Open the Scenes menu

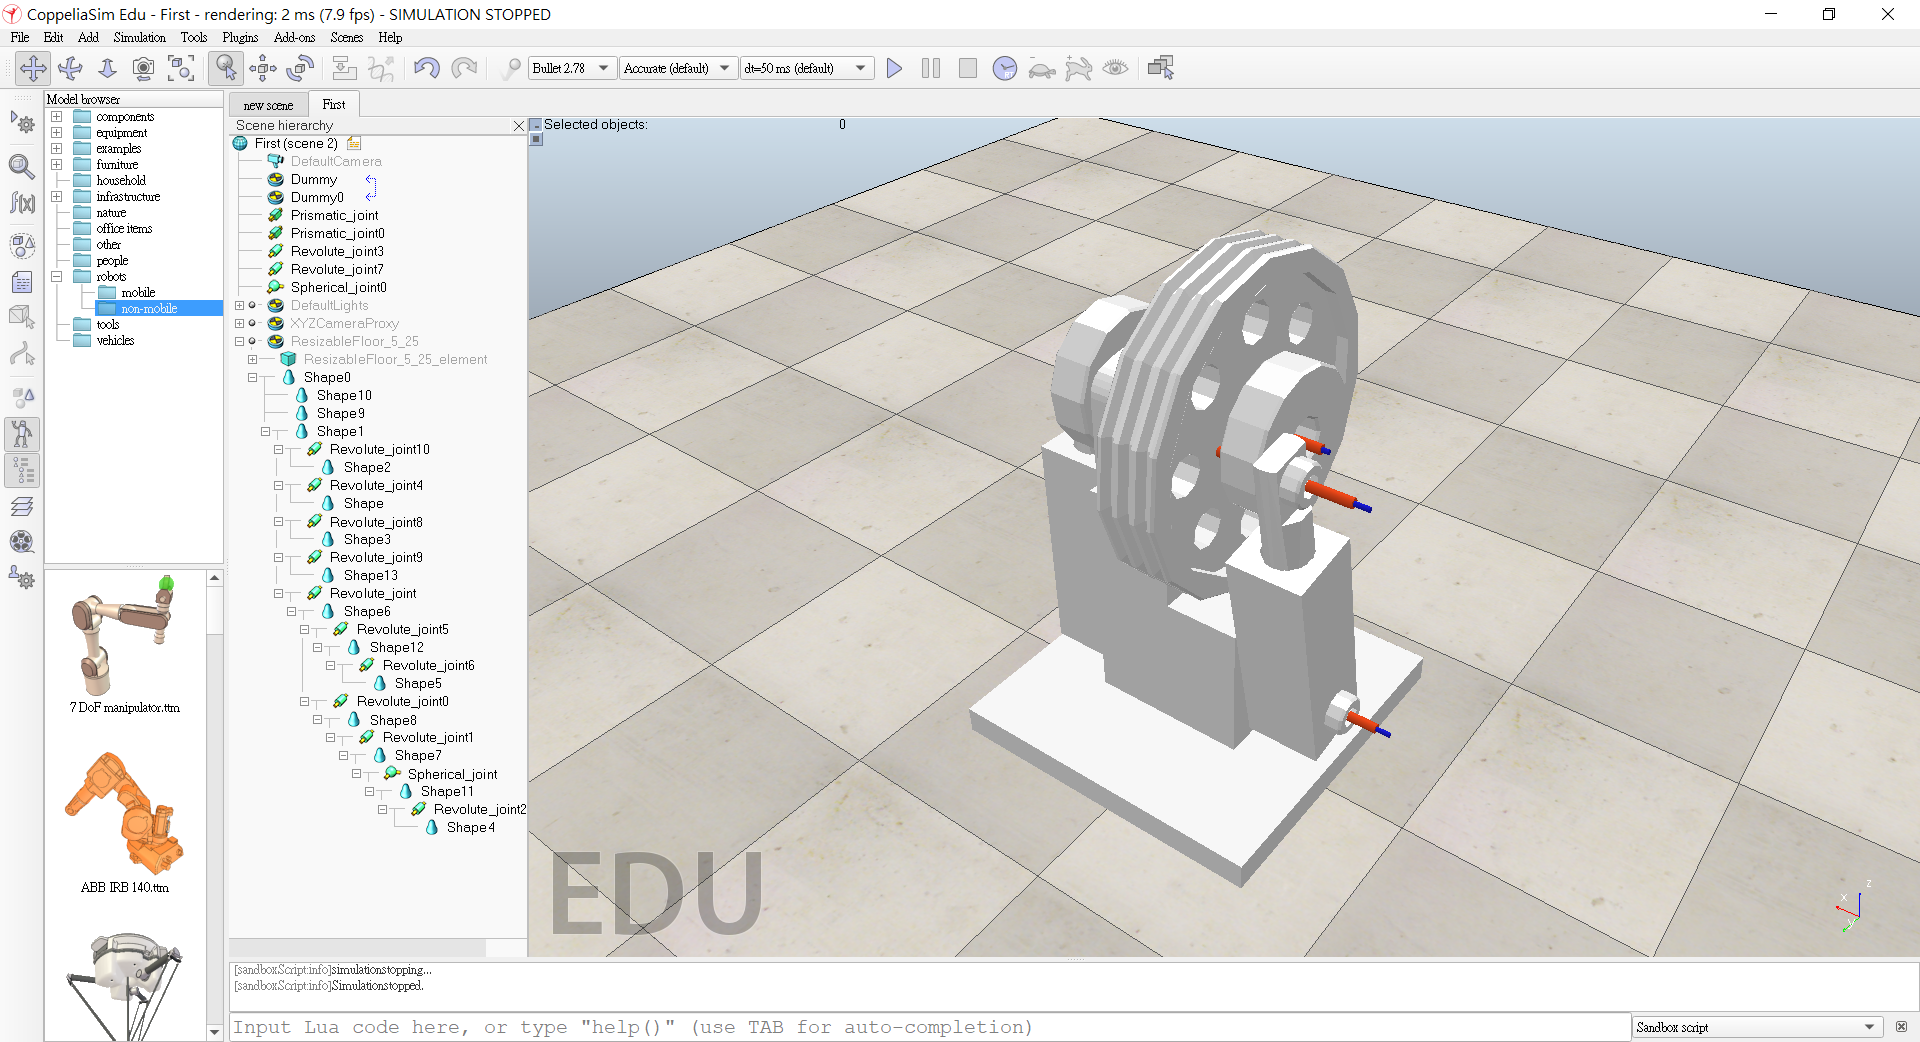[x=347, y=37]
